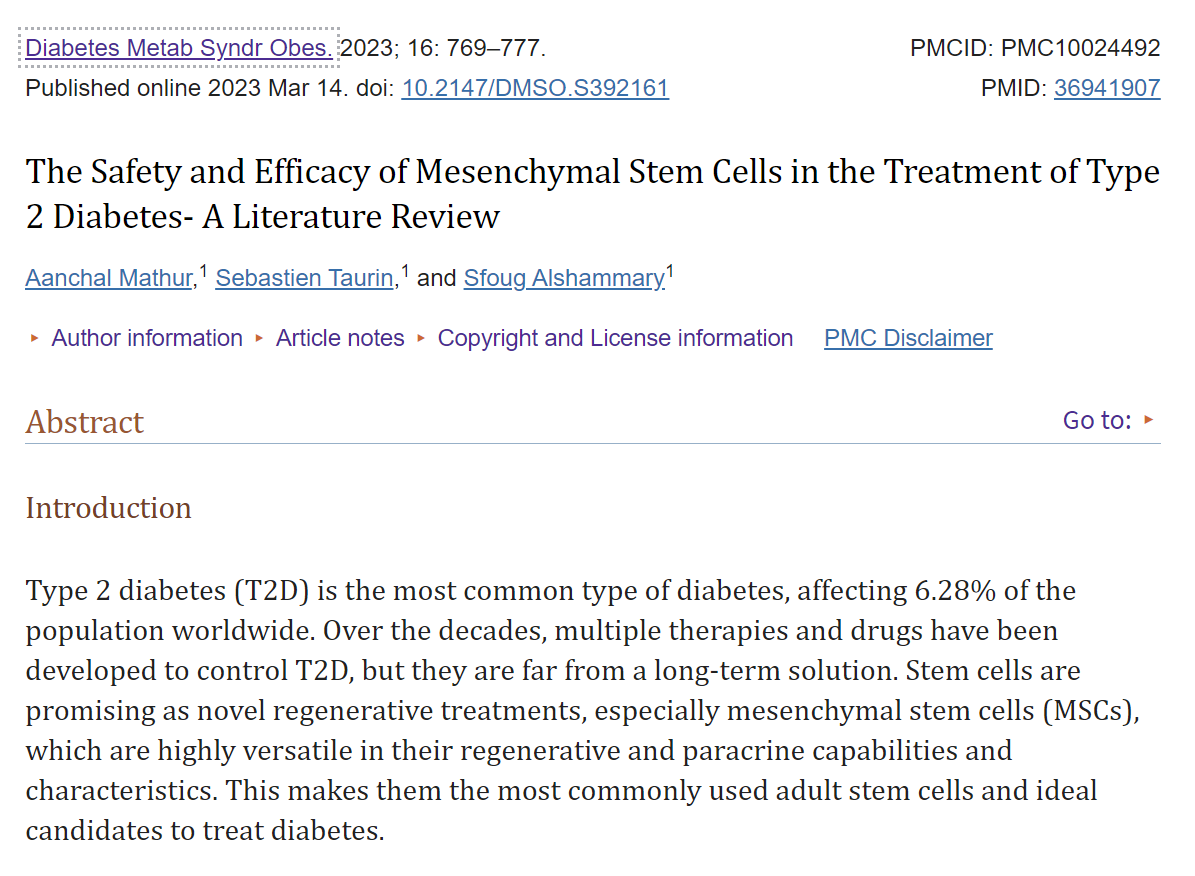Screen dimensions: 1195x876
Task: Open the PMID 36941907 link
Action: coord(1106,89)
